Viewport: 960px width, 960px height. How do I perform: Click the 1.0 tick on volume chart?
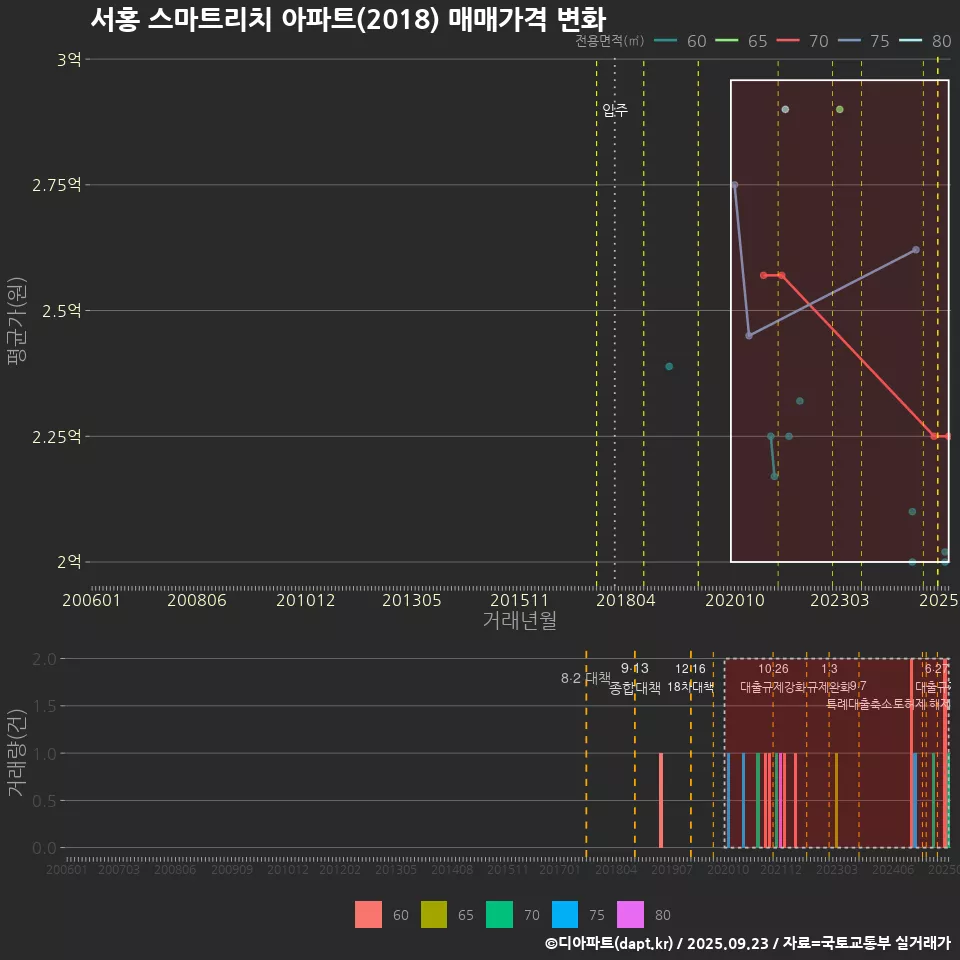tap(44, 754)
